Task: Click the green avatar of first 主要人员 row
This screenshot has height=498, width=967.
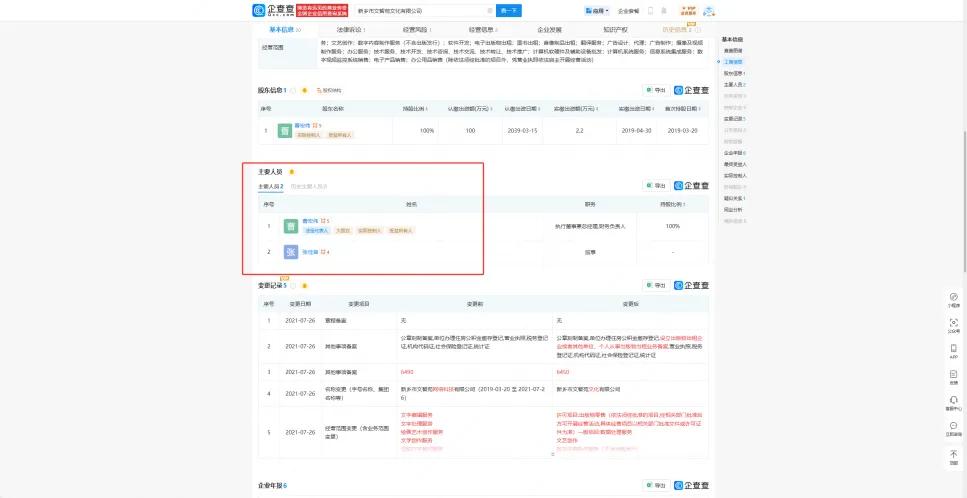Action: click(291, 227)
